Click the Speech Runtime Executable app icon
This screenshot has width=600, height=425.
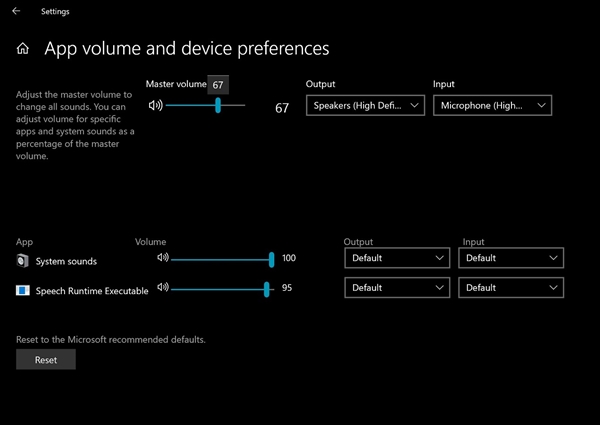pos(23,290)
